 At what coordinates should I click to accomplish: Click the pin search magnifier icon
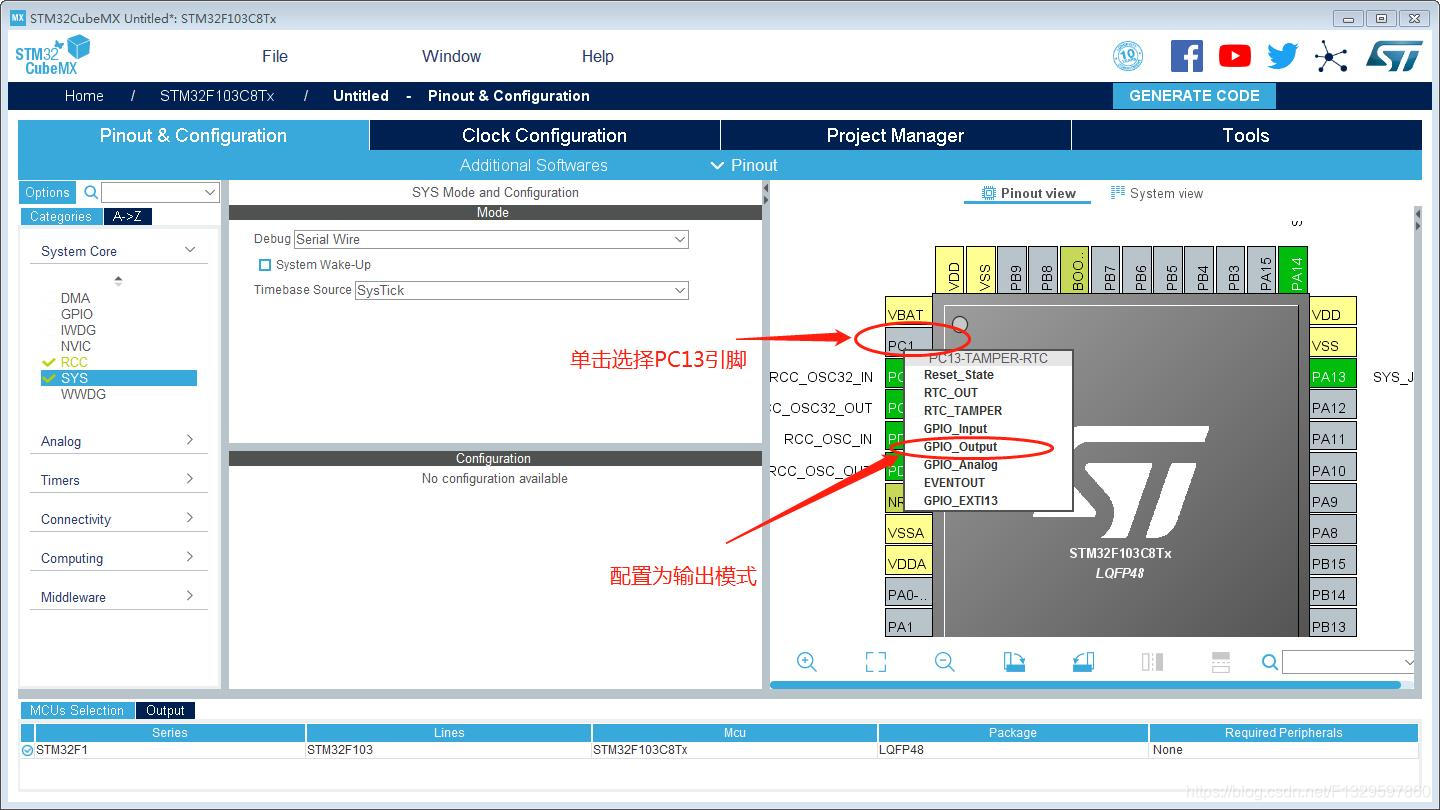coord(1270,662)
